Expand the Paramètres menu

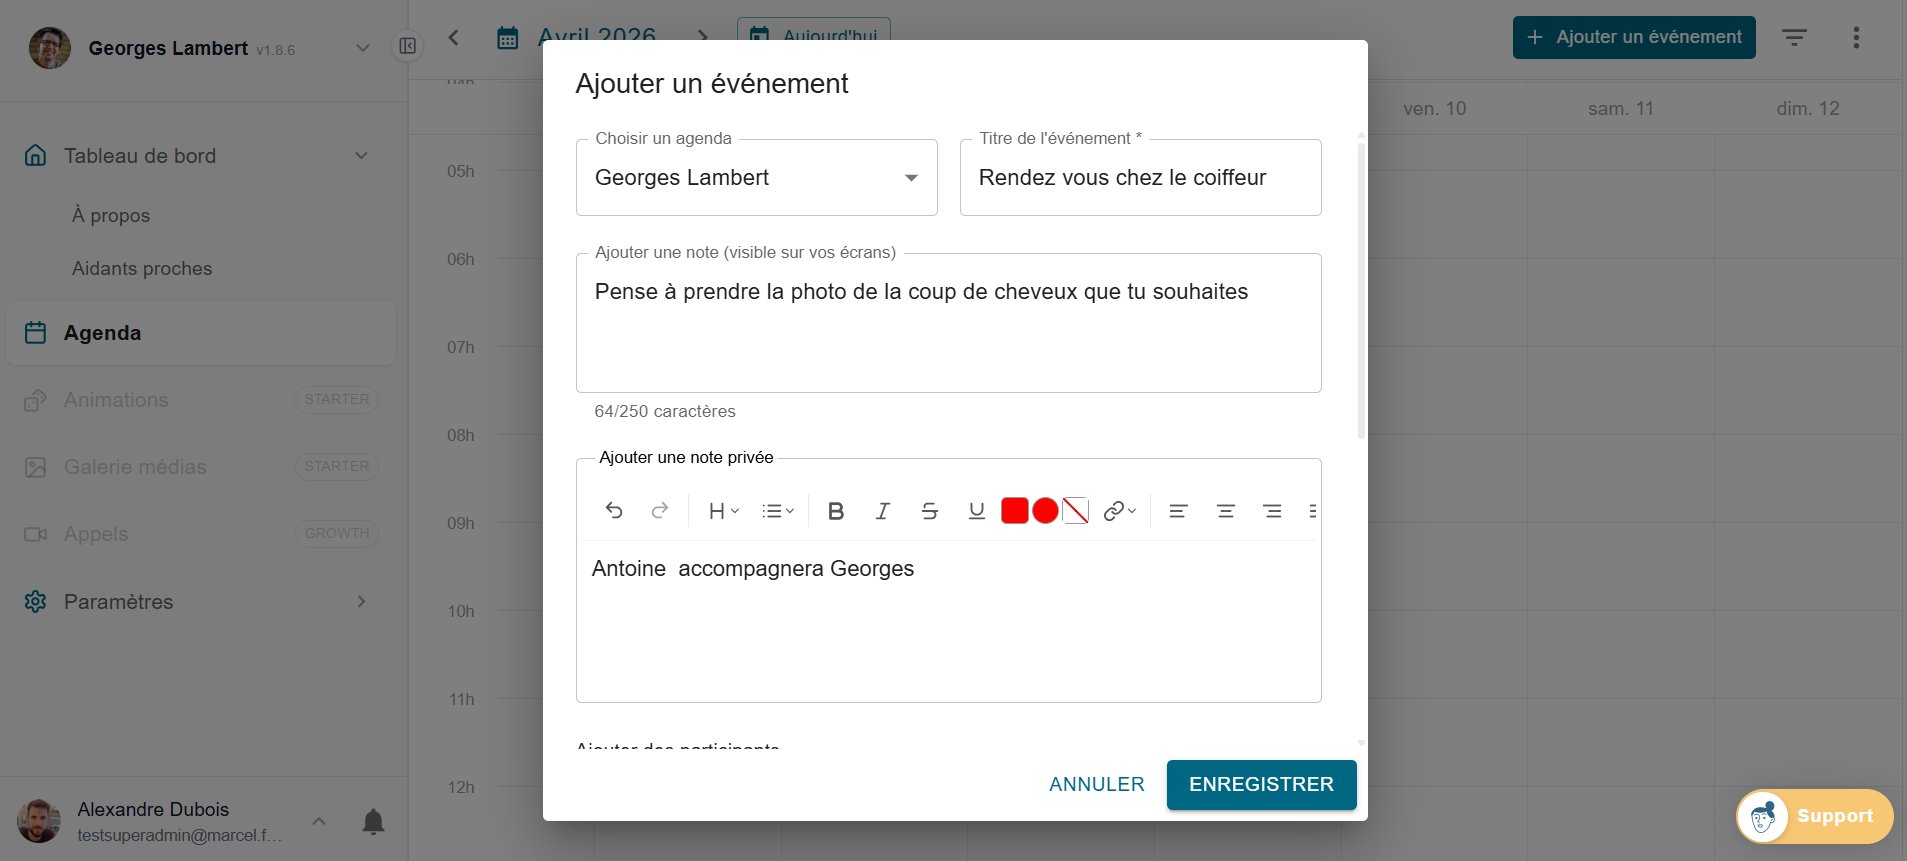(x=118, y=601)
